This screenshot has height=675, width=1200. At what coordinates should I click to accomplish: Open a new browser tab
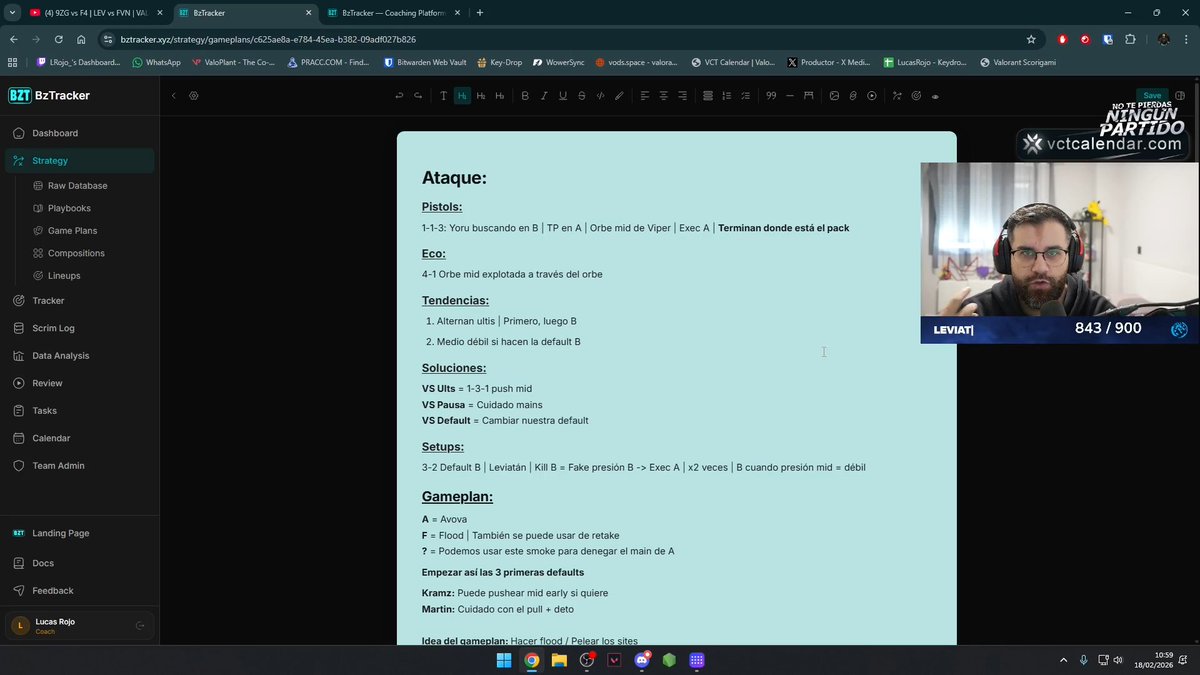pos(480,13)
